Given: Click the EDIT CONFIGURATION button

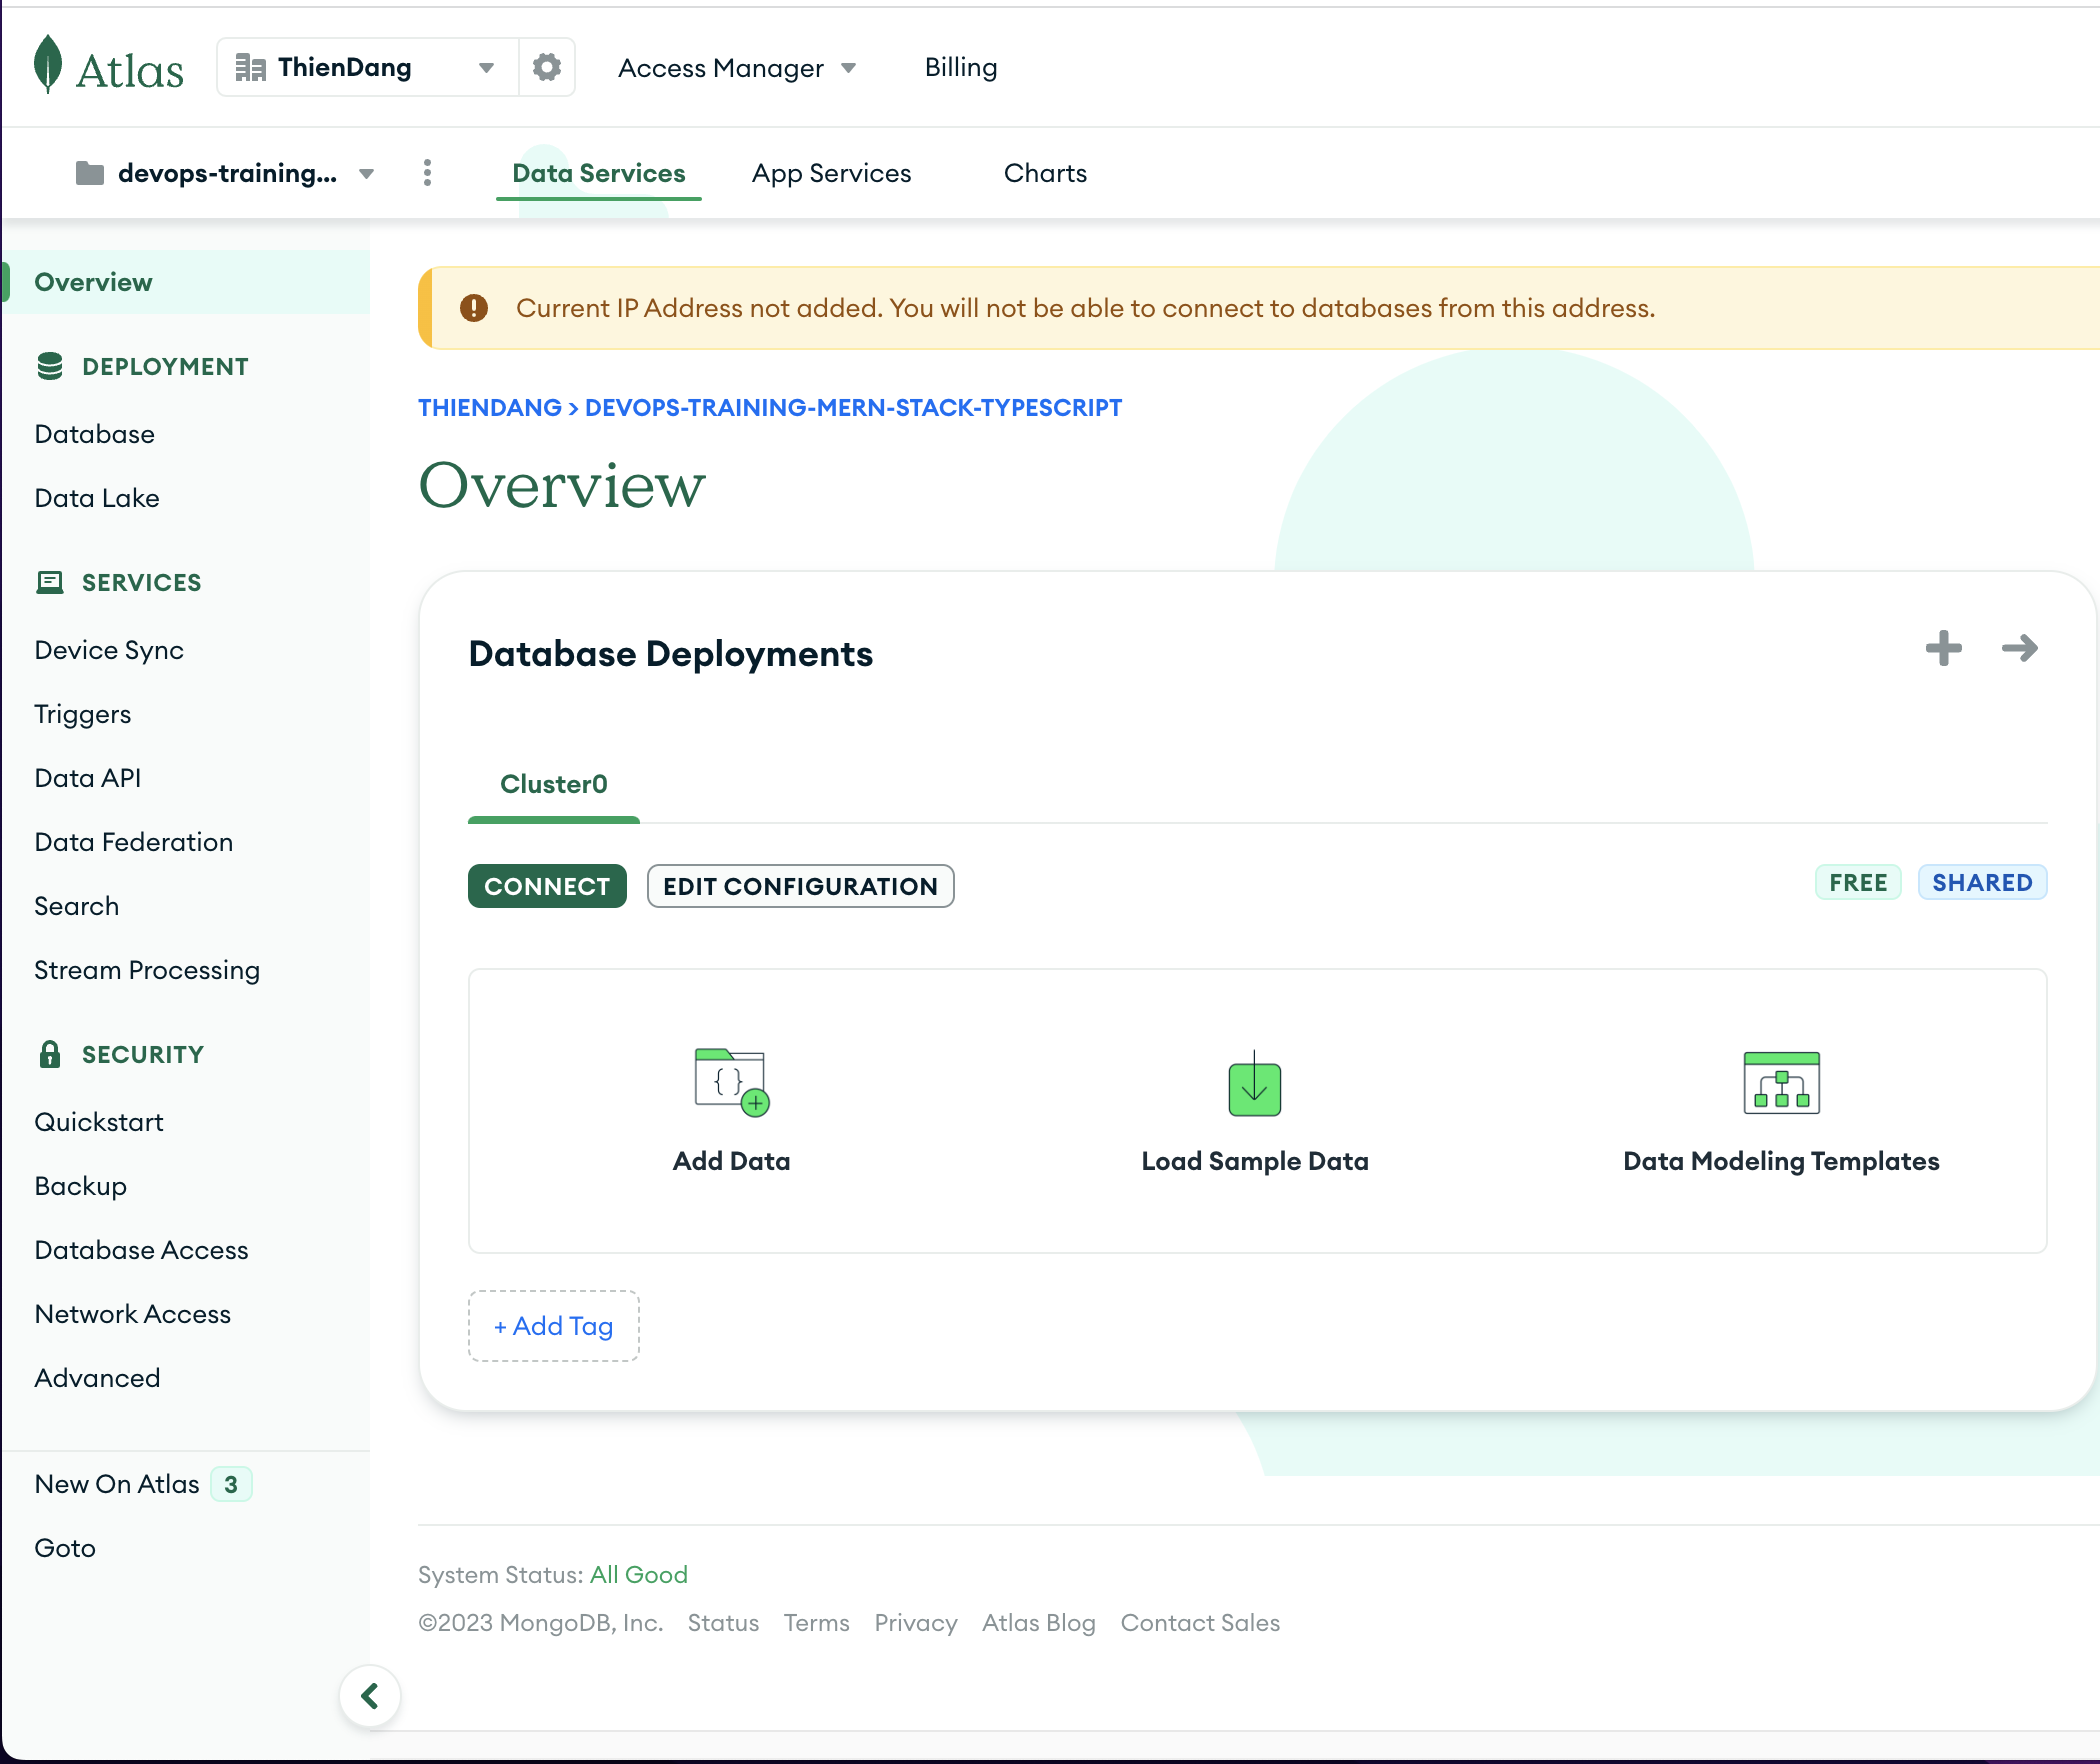Looking at the screenshot, I should click(x=800, y=886).
